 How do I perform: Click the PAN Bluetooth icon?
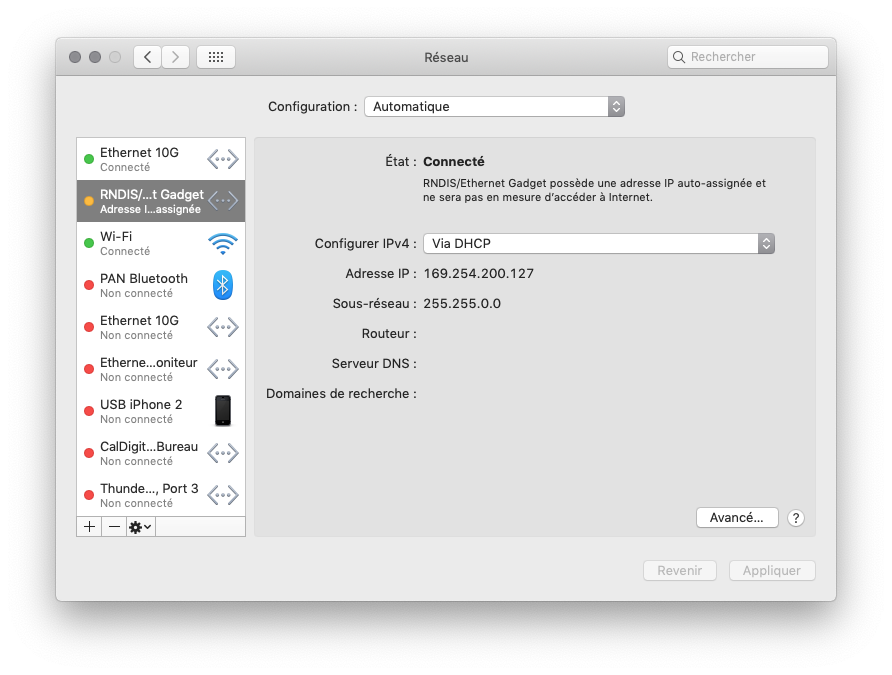[222, 285]
